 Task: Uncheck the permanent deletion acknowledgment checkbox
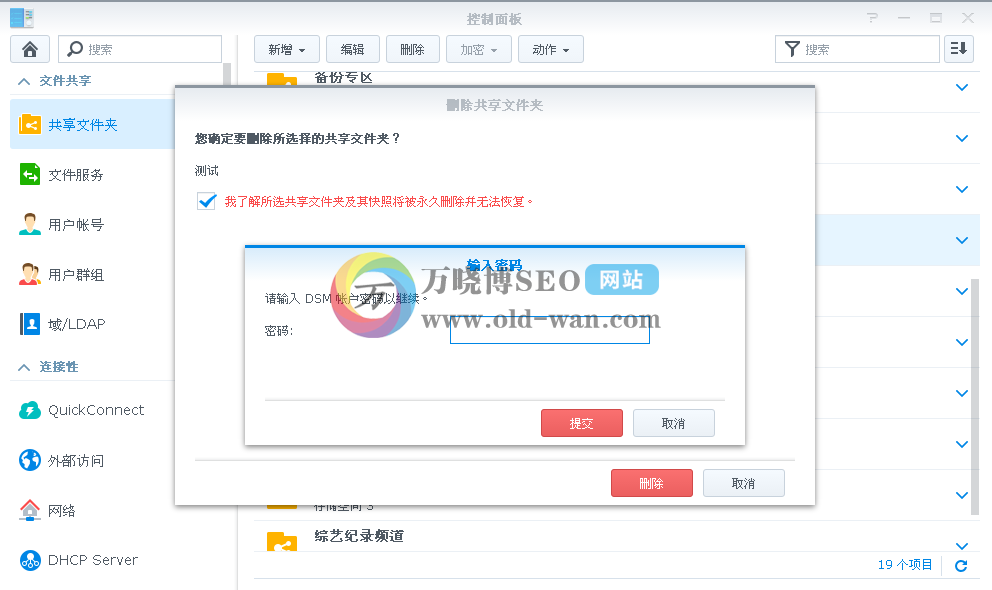(206, 201)
